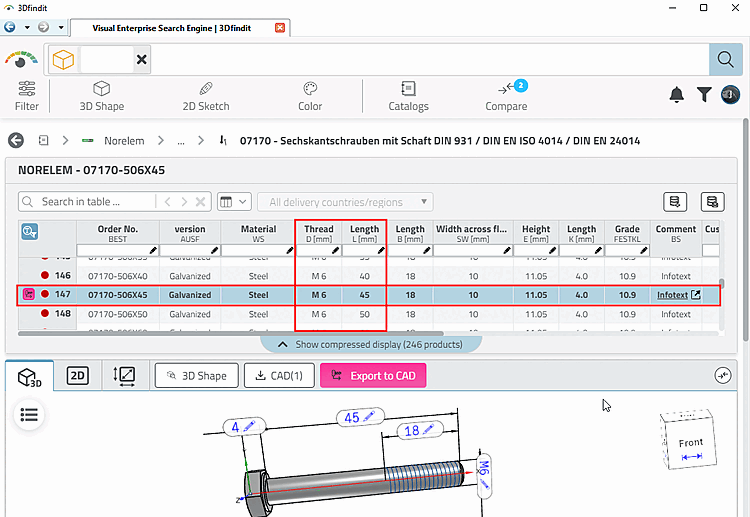
Task: Click the notifications bell icon
Action: click(676, 95)
